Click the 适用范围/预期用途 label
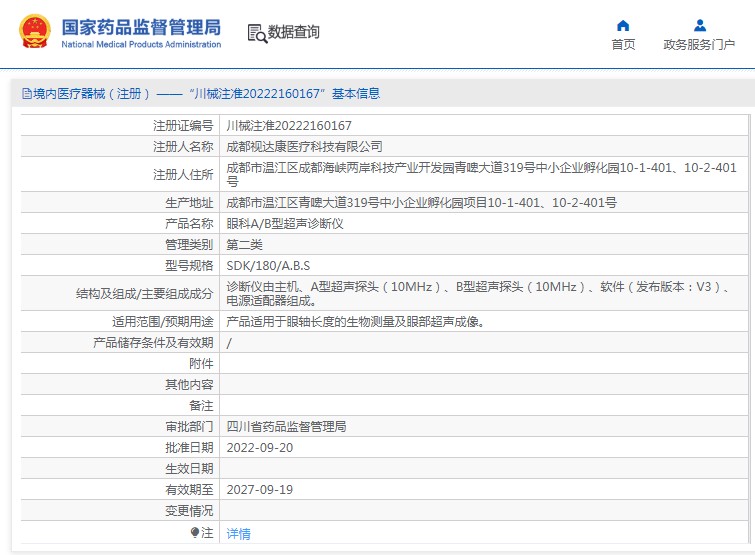The width and height of the screenshot is (755, 555). coord(163,322)
